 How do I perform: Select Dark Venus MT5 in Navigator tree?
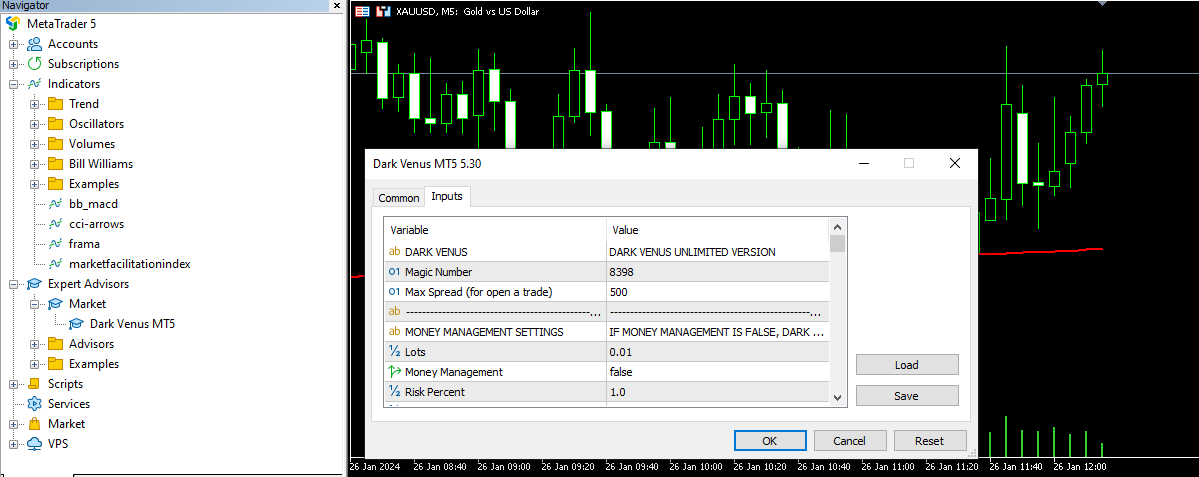(x=132, y=323)
